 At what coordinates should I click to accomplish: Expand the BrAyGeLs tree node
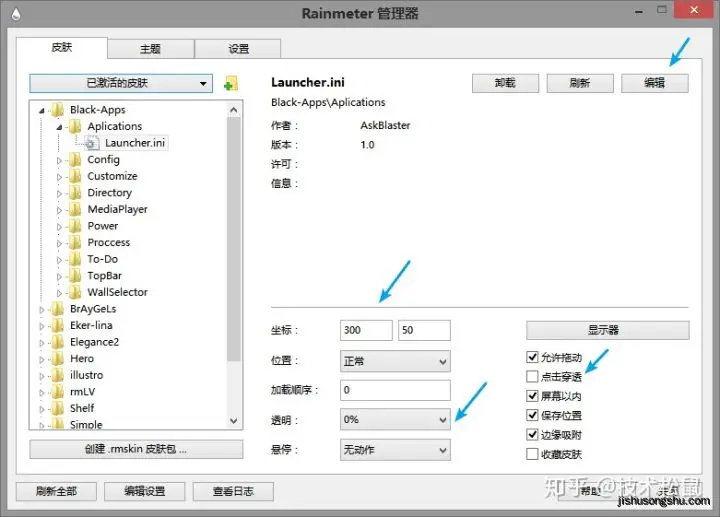pyautogui.click(x=42, y=310)
